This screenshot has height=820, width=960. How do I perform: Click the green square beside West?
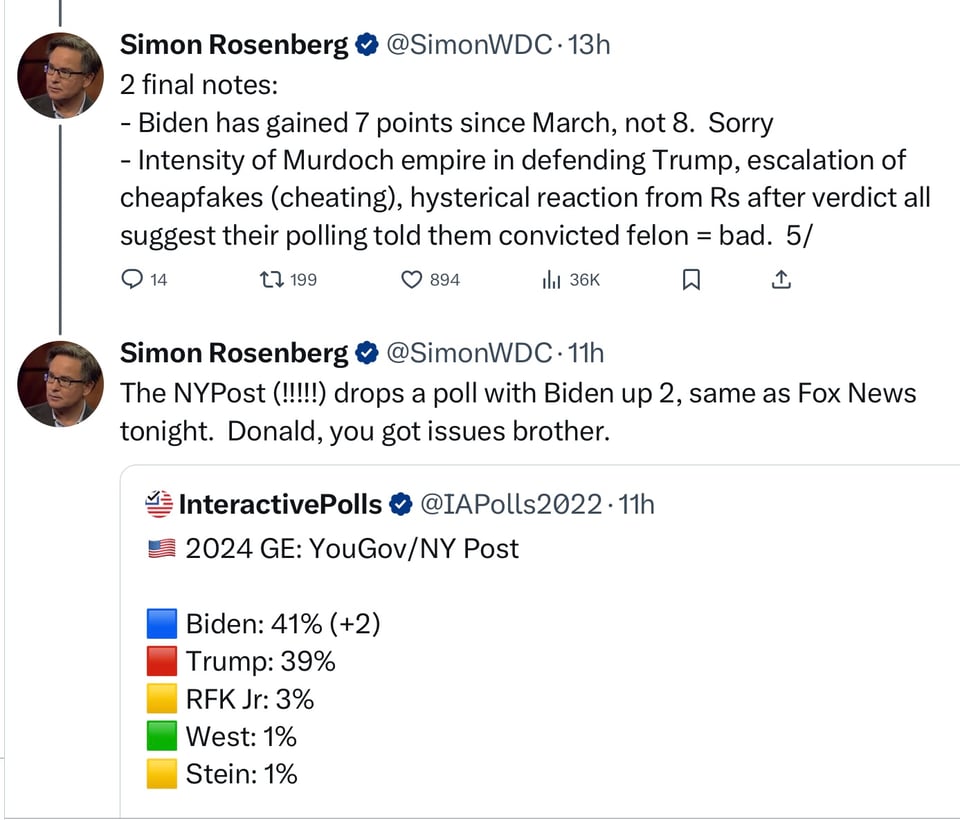tap(161, 736)
